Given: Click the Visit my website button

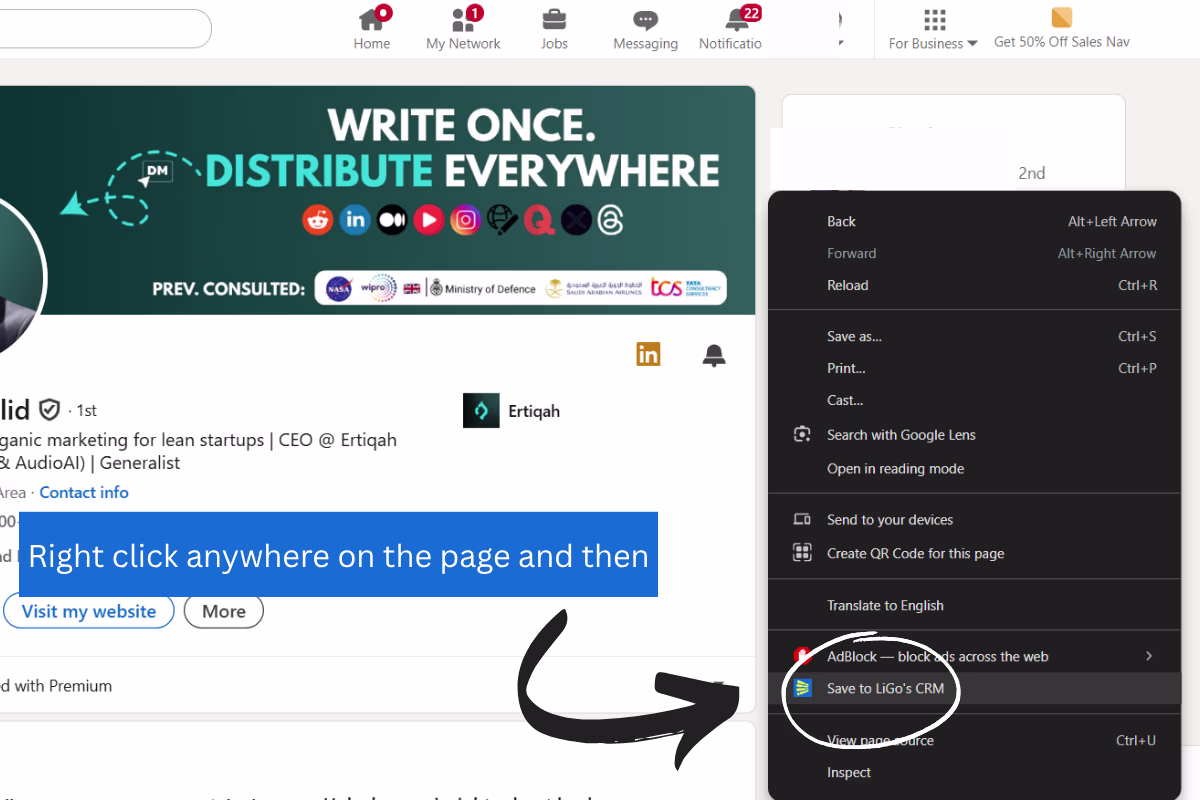Looking at the screenshot, I should coord(89,611).
